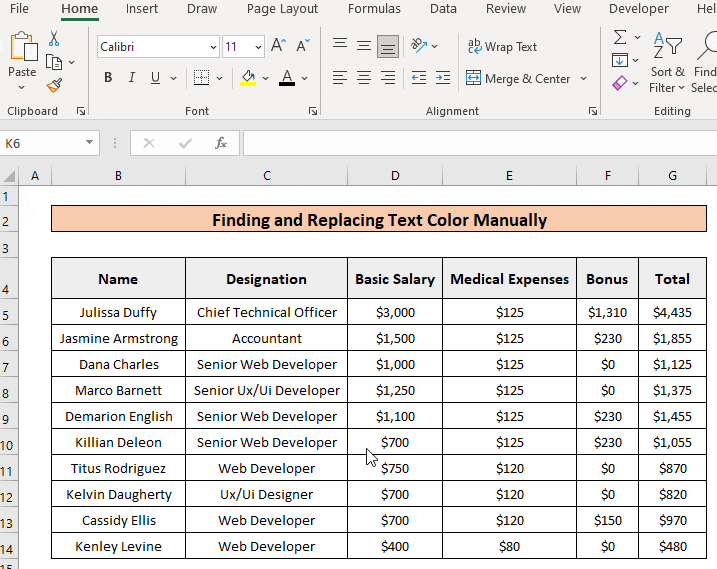Screen dimensions: 717x569
Task: Switch to the Developer tab
Action: click(638, 9)
